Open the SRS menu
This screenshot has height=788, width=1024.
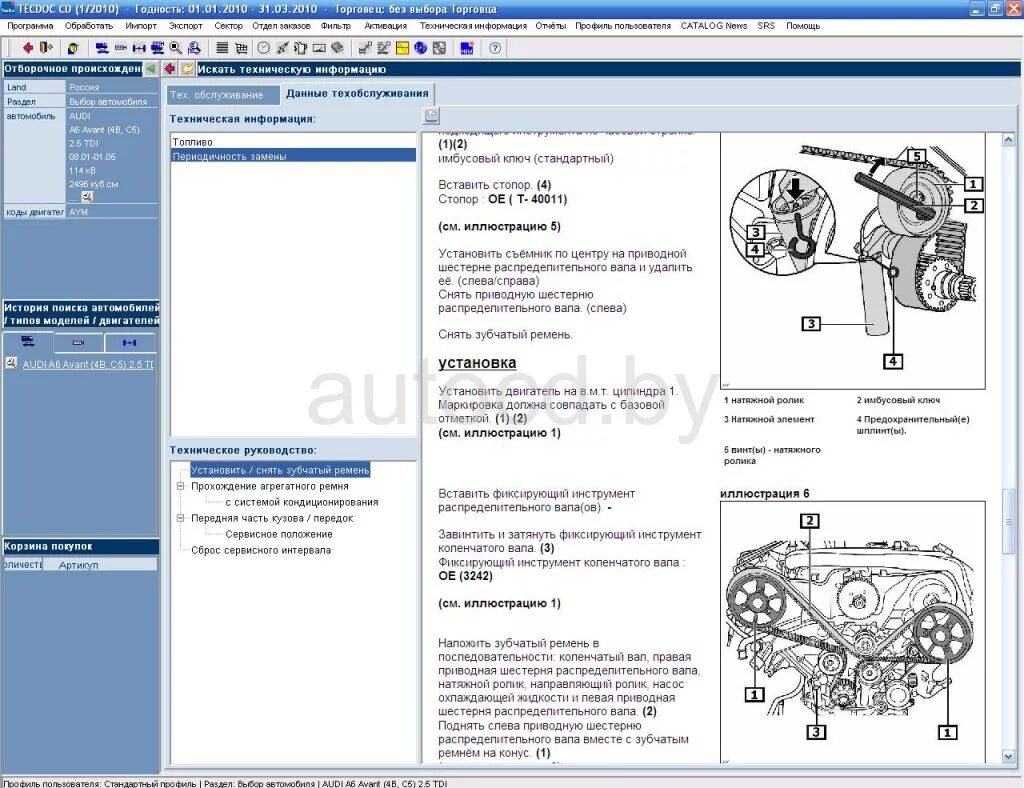(x=766, y=26)
